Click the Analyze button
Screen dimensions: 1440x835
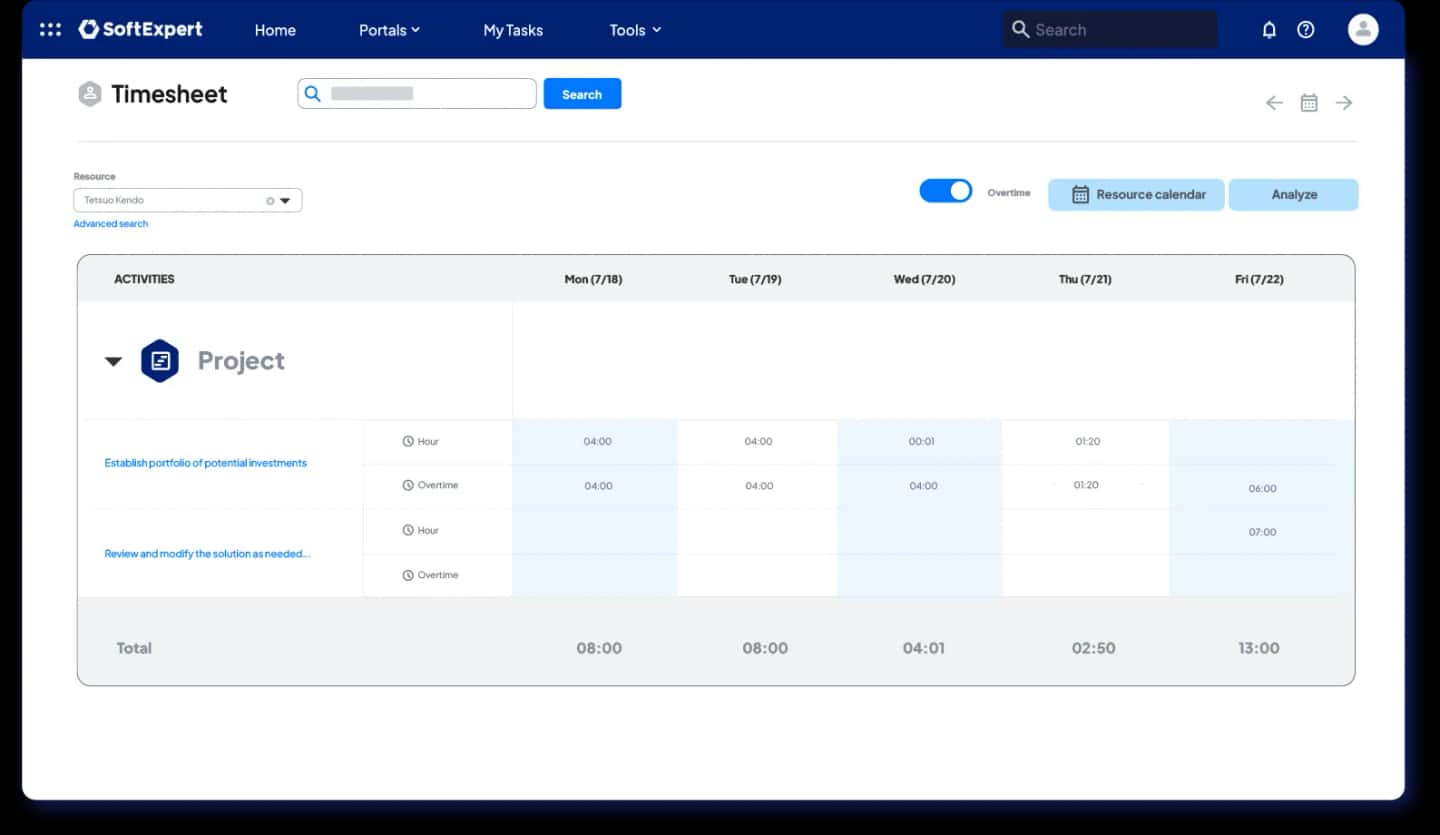tap(1294, 195)
